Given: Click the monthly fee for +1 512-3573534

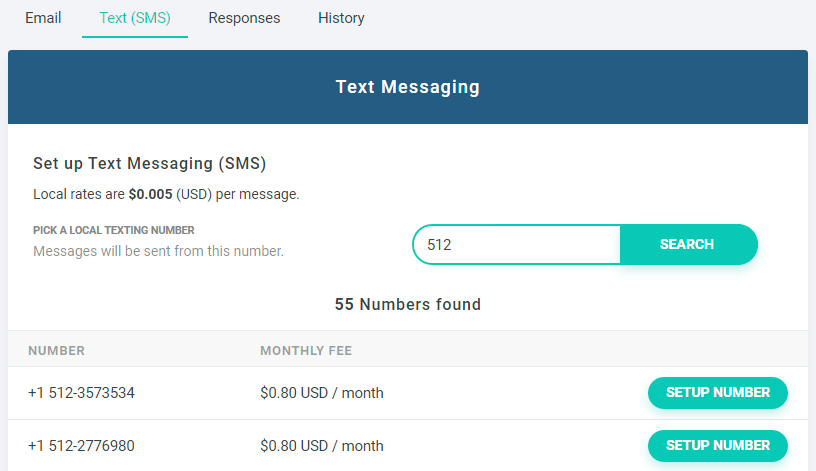Looking at the screenshot, I should [x=321, y=393].
